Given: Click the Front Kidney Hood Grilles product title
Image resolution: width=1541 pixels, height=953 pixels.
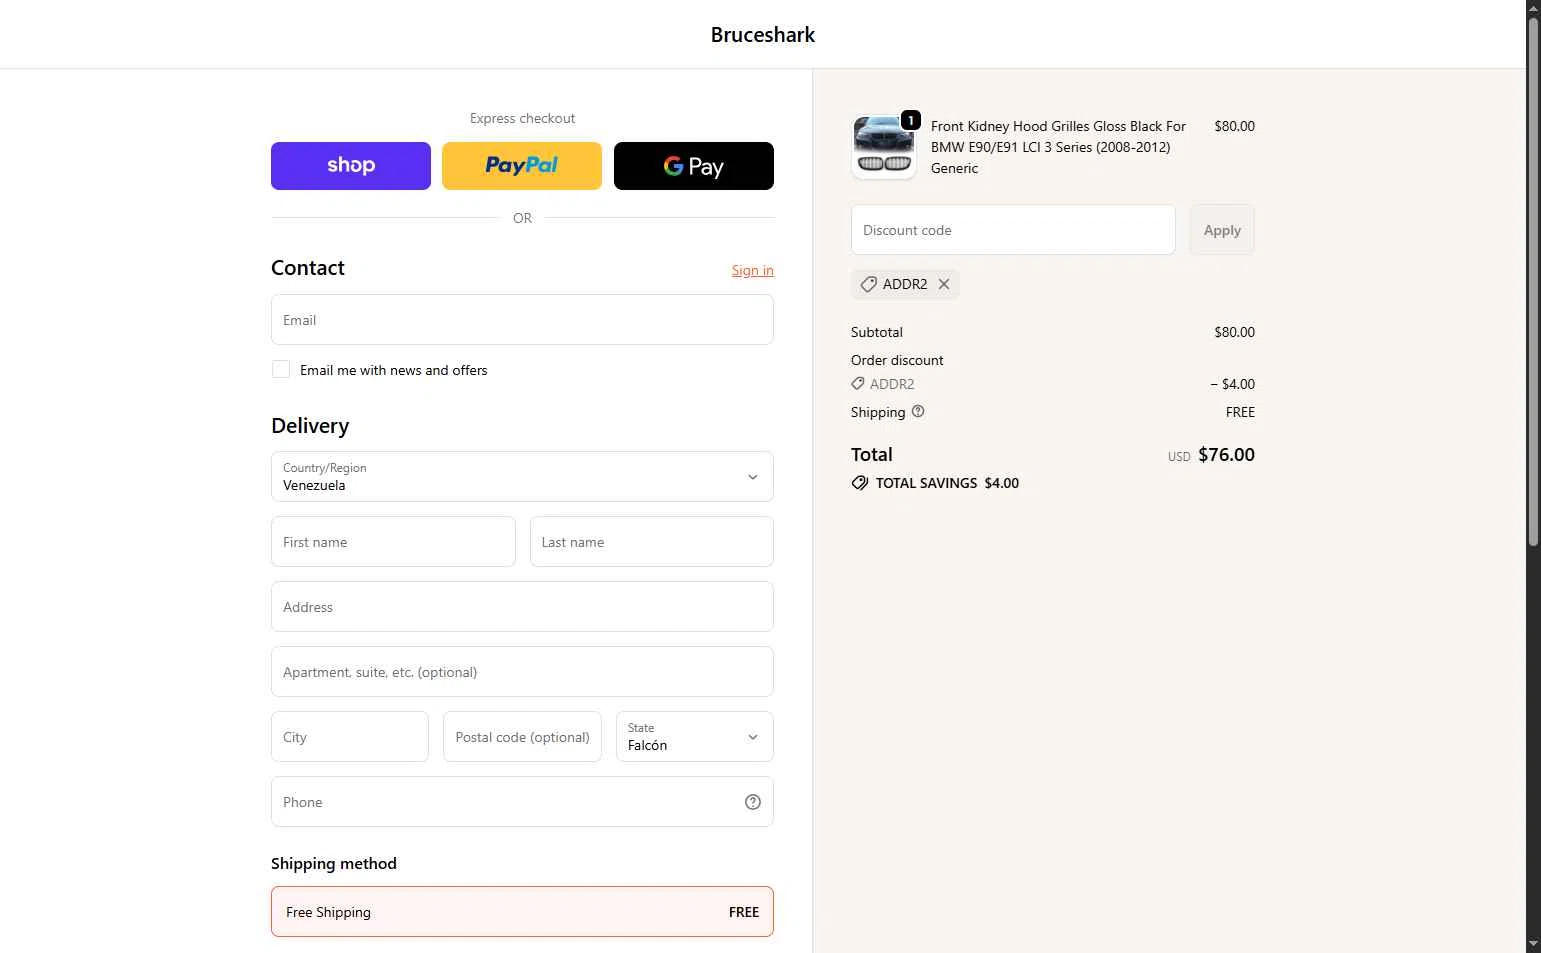Looking at the screenshot, I should pos(1058,137).
